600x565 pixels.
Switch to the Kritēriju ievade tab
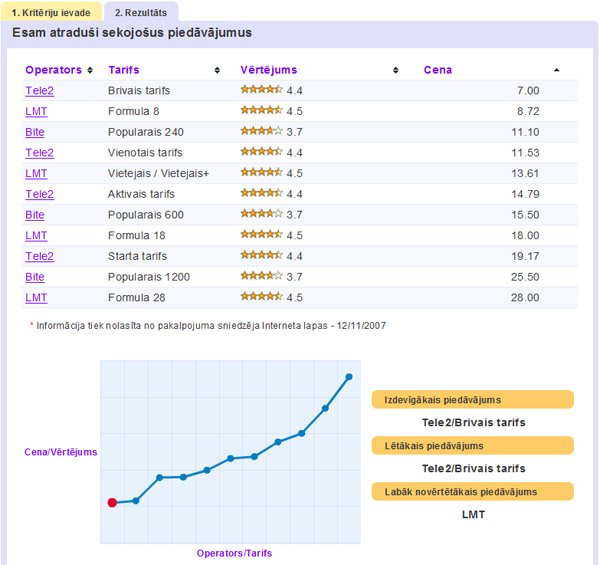point(50,13)
